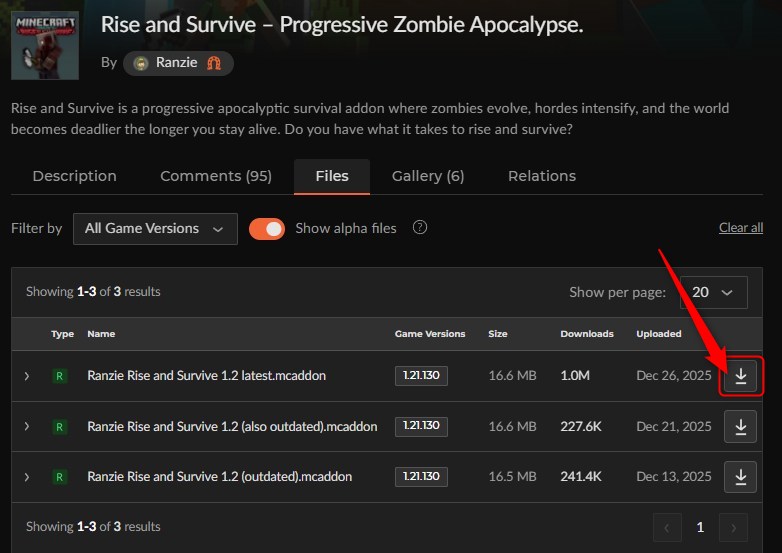Click the author avatar next to Ranzie
782x553 pixels.
[x=141, y=63]
